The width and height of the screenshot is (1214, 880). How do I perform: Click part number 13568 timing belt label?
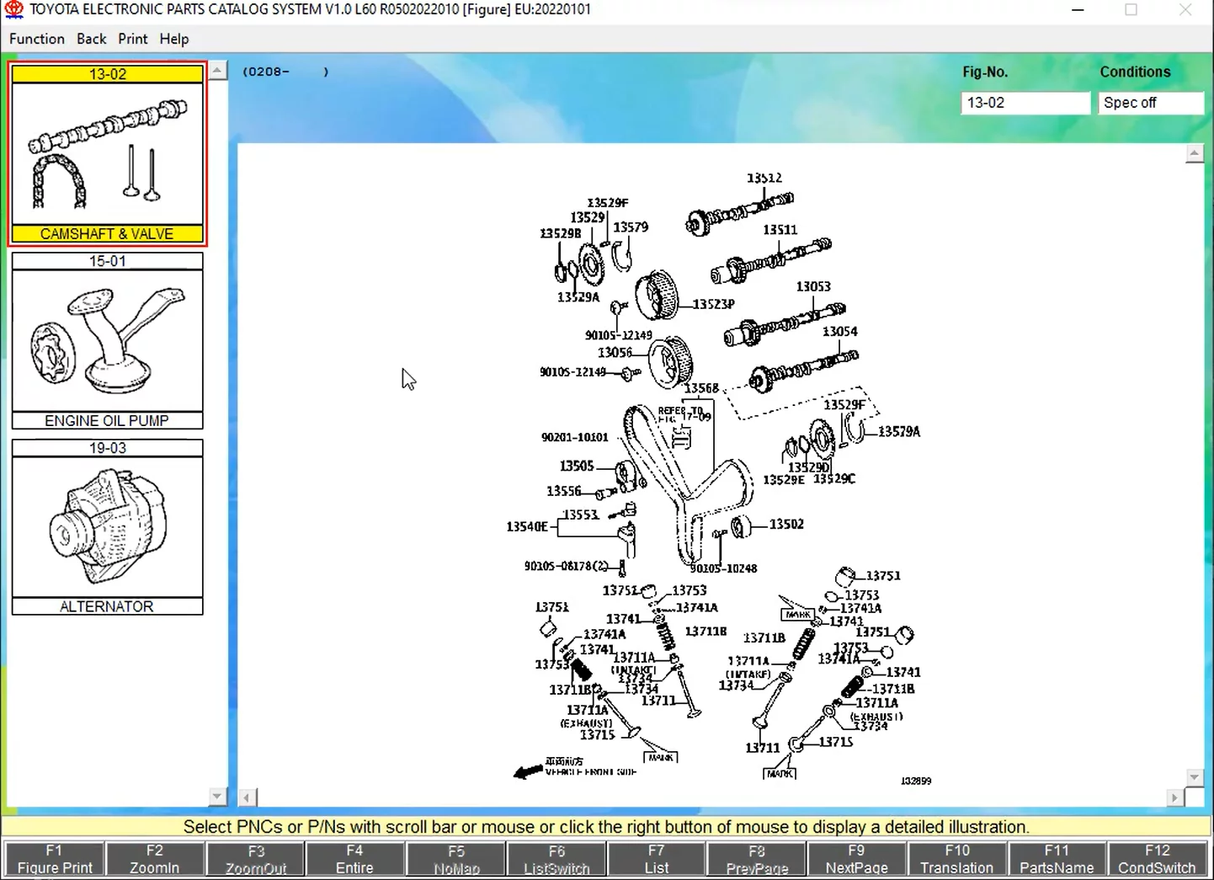tap(701, 388)
